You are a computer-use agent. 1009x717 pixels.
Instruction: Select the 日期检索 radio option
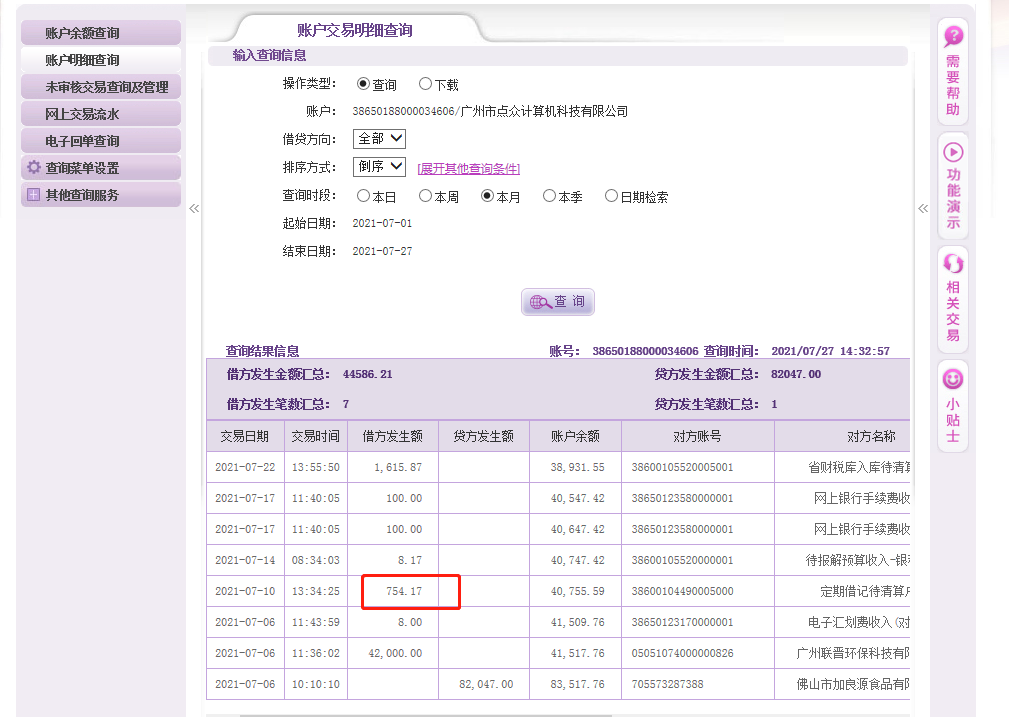tap(612, 197)
